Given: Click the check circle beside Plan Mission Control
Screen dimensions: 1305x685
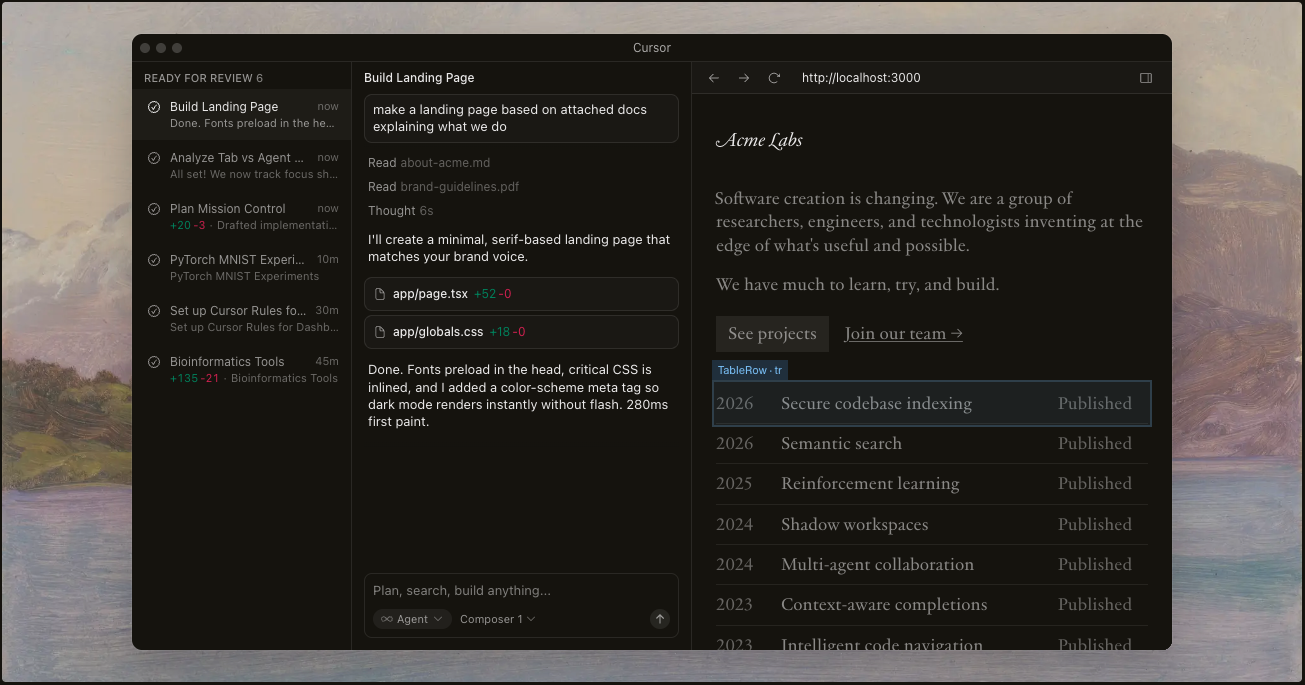Looking at the screenshot, I should (x=154, y=209).
